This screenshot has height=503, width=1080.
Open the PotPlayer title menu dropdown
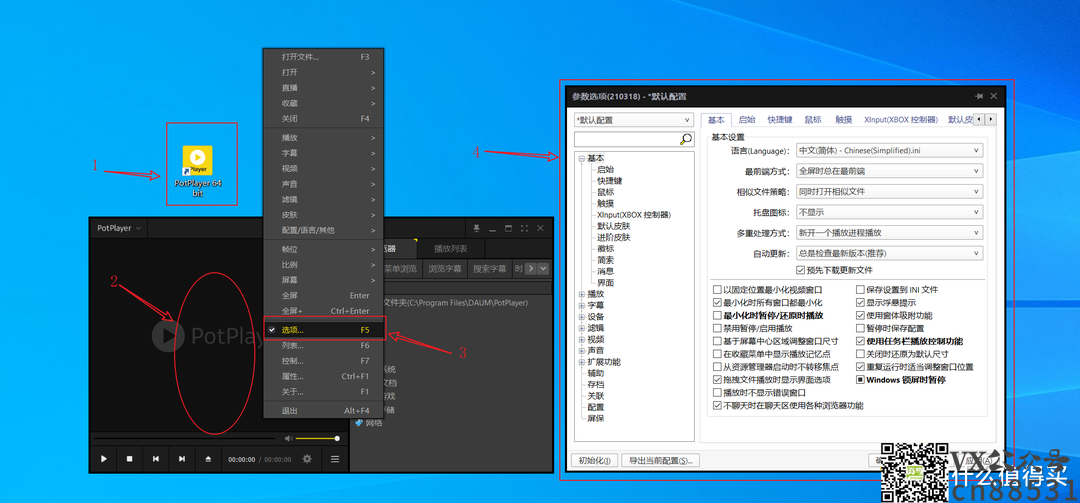(x=118, y=228)
